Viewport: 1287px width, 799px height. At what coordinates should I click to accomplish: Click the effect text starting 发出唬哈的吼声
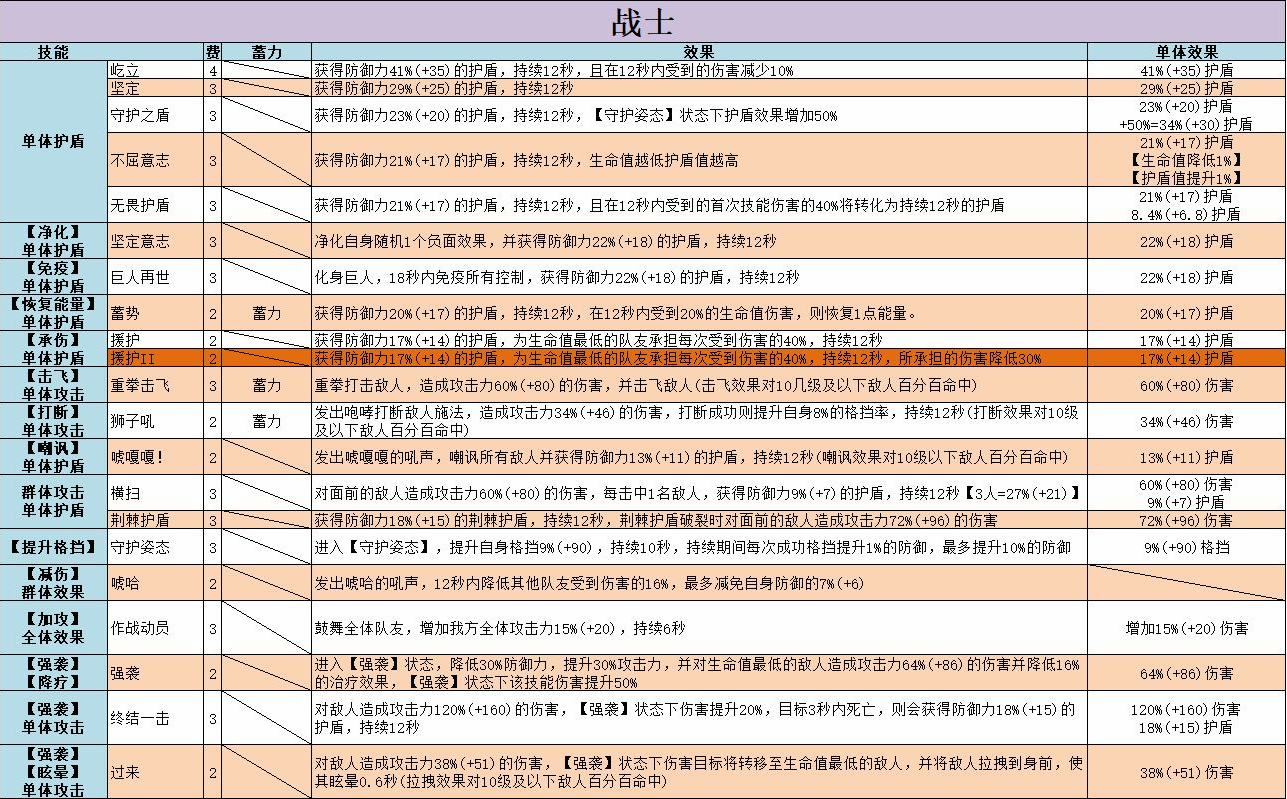589,583
